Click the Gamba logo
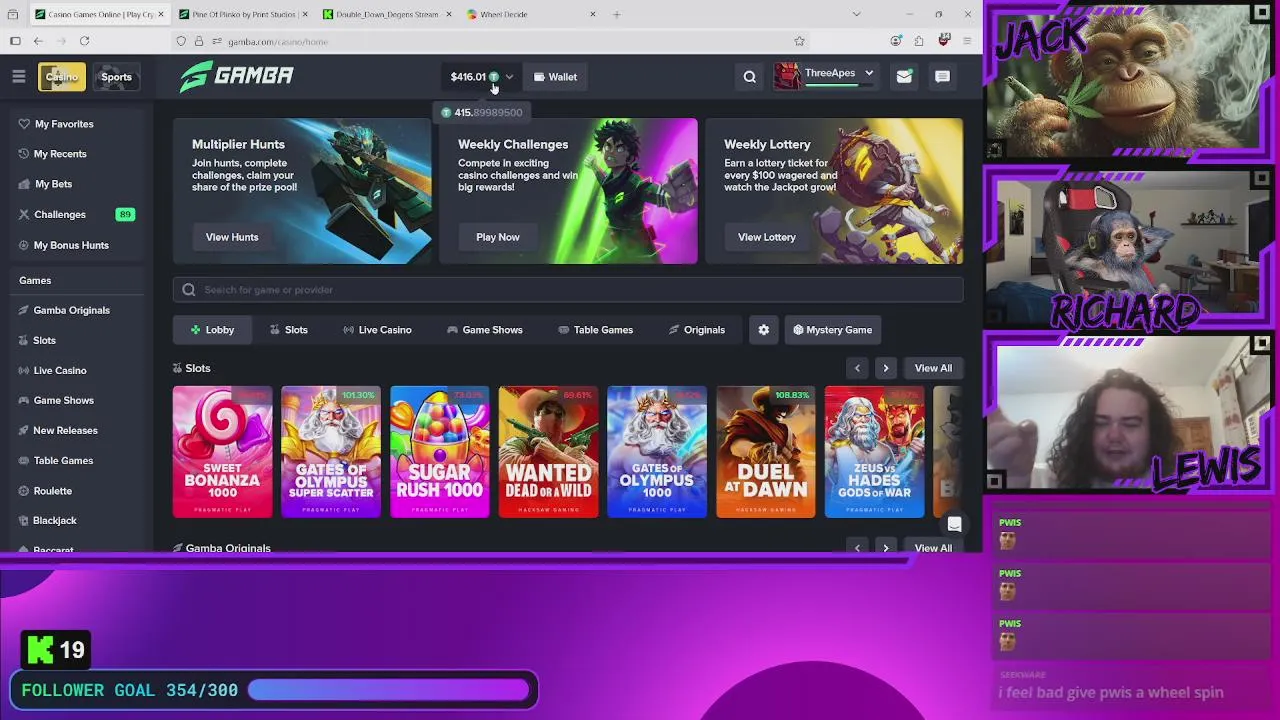This screenshot has height=720, width=1280. 237,76
